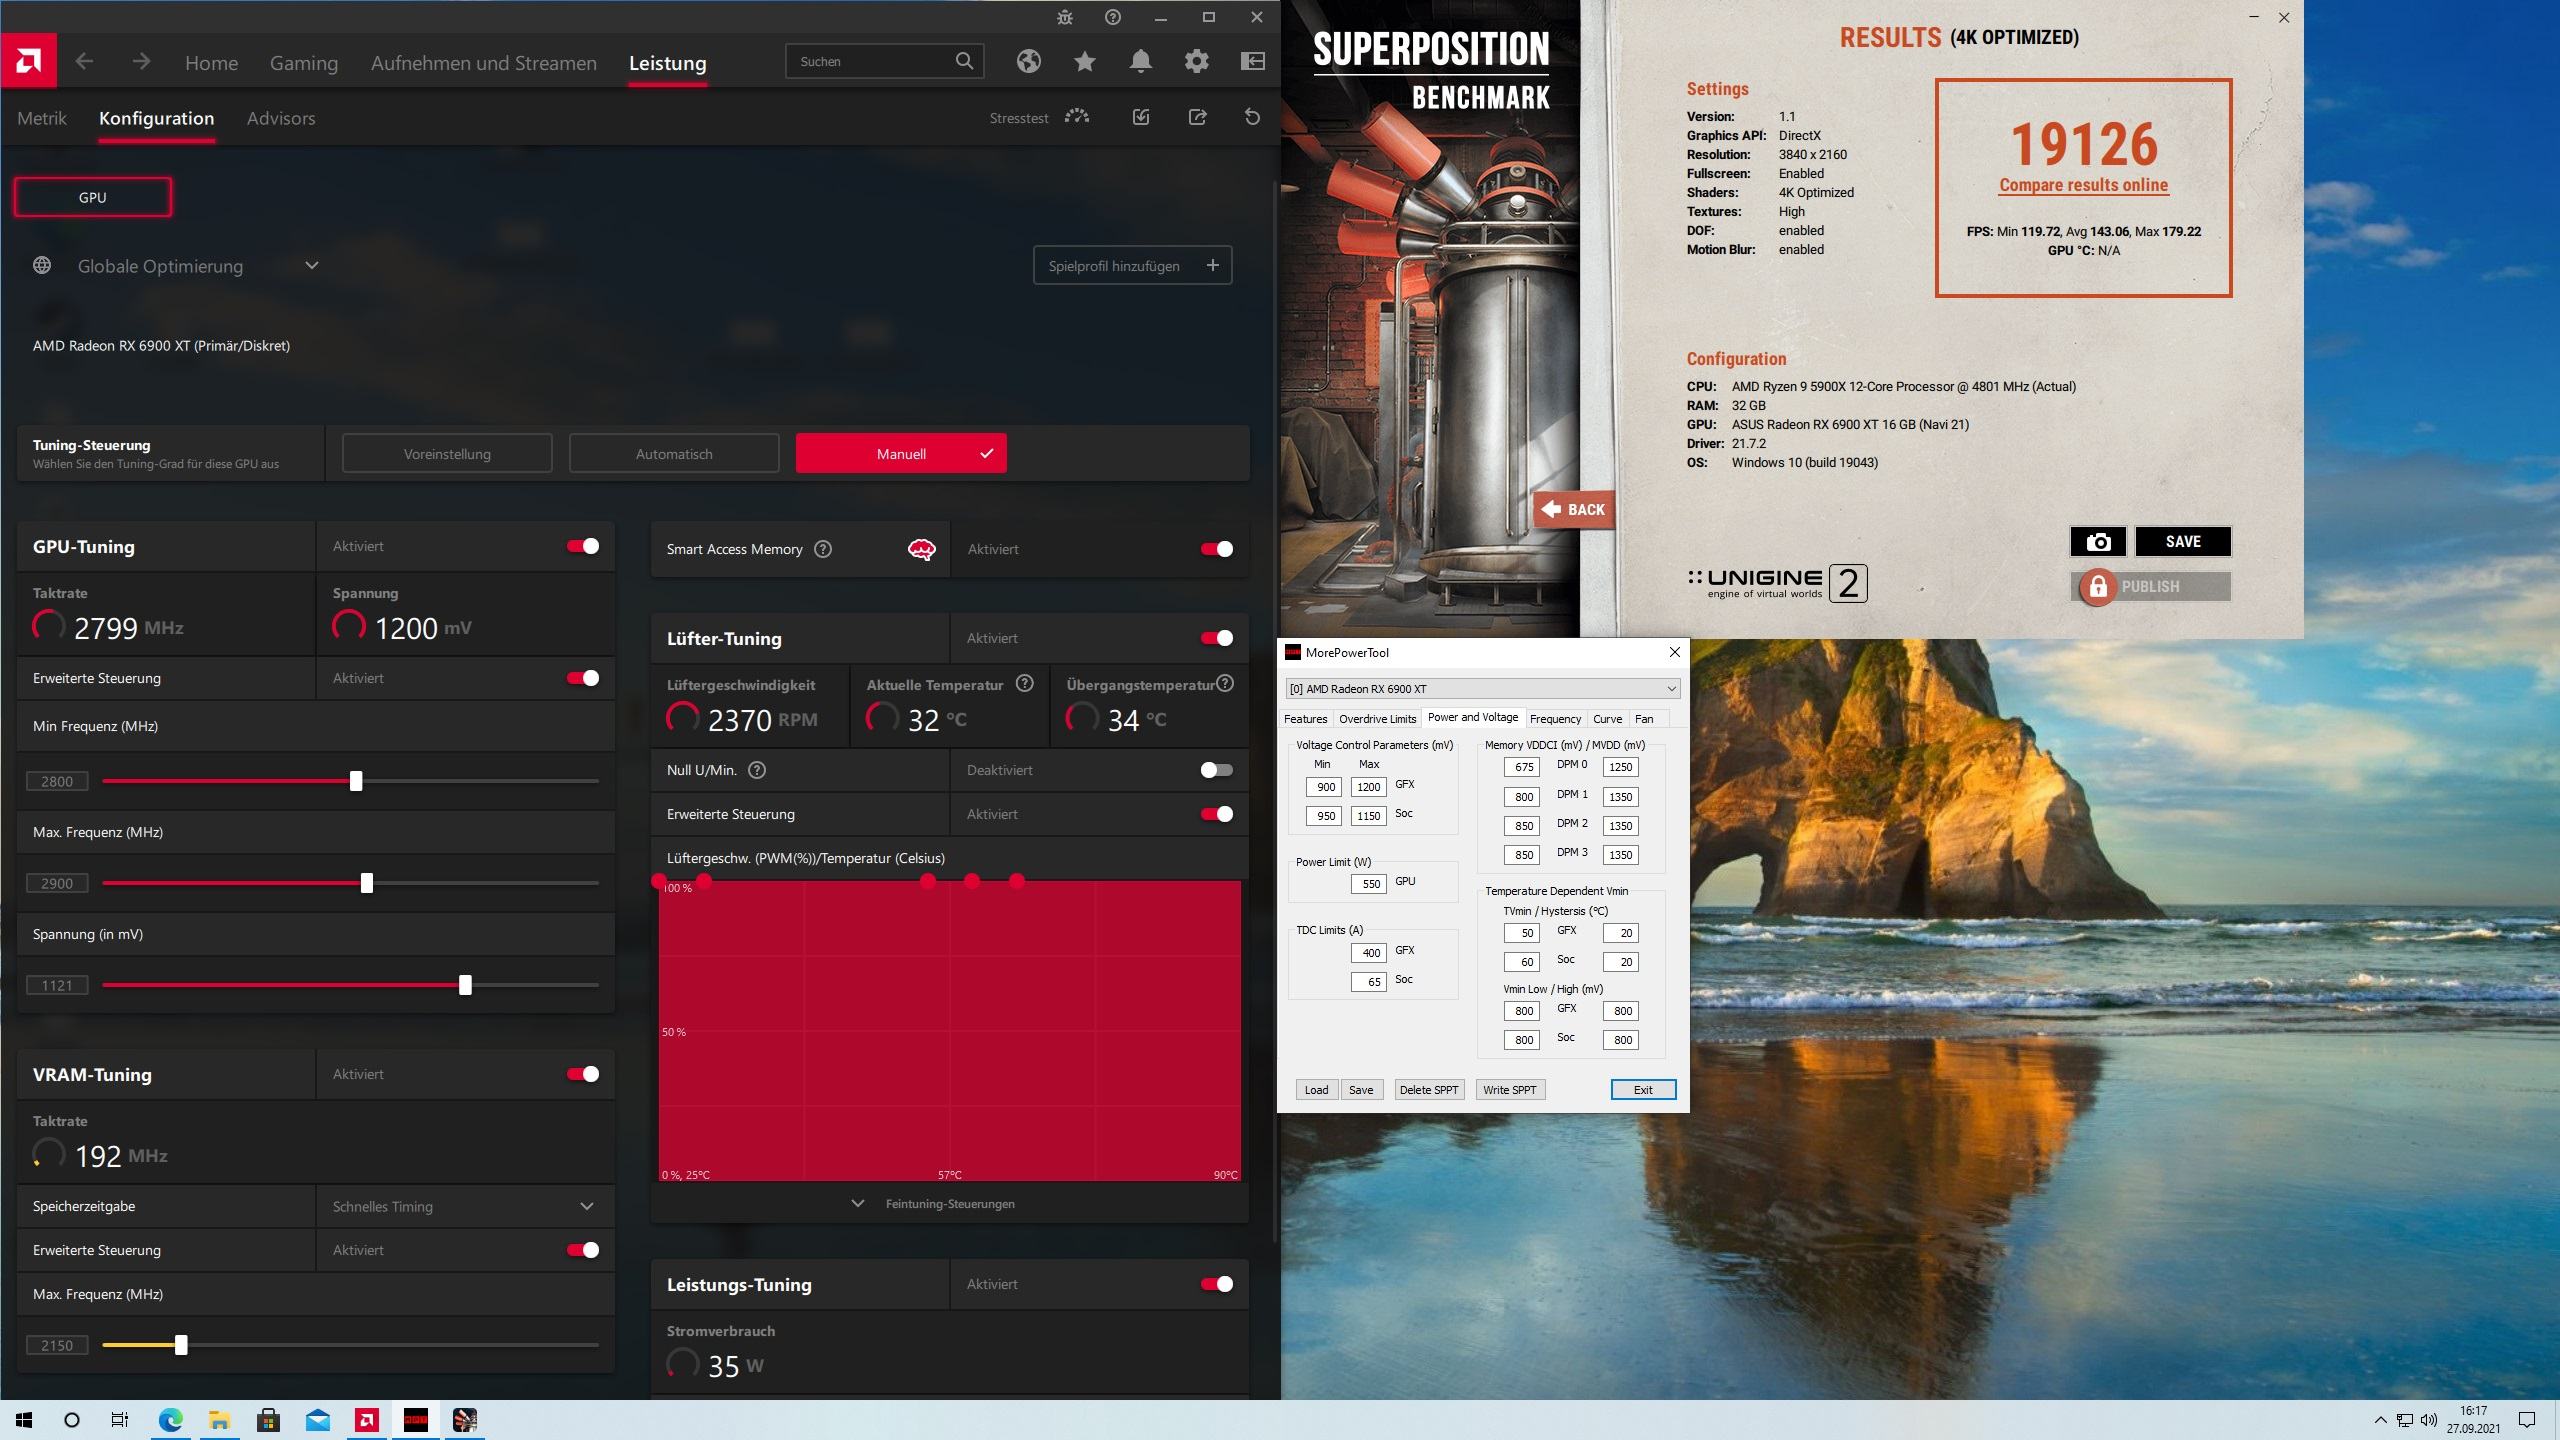Image resolution: width=2560 pixels, height=1440 pixels.
Task: Open bug report icon in title bar
Action: point(1065,17)
